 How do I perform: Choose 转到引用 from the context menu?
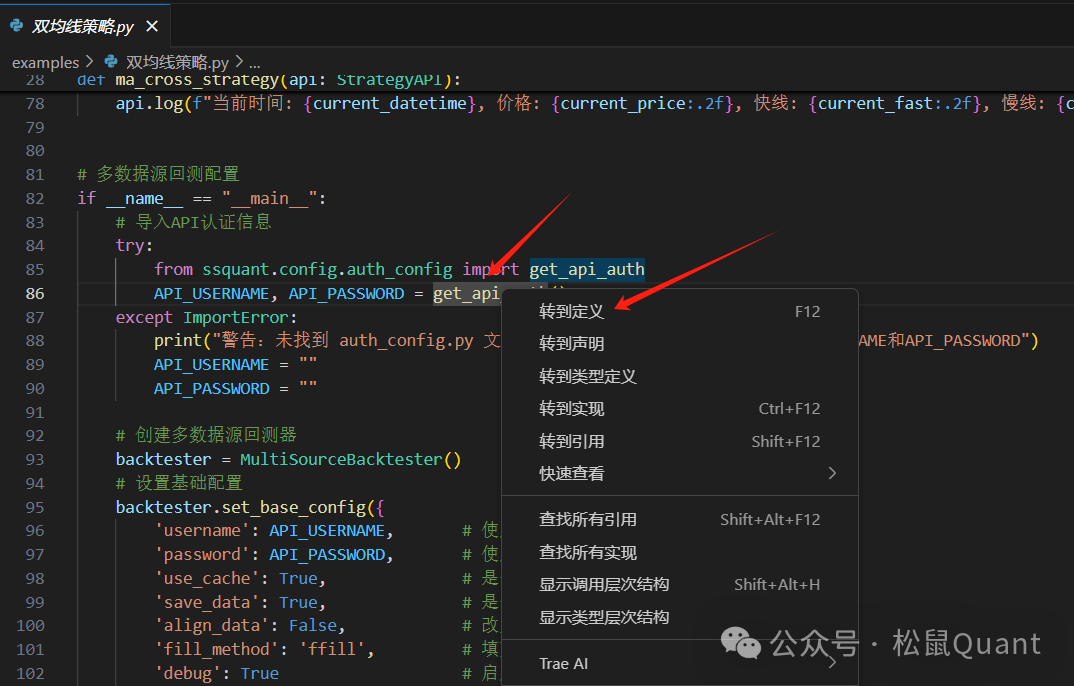(x=572, y=442)
